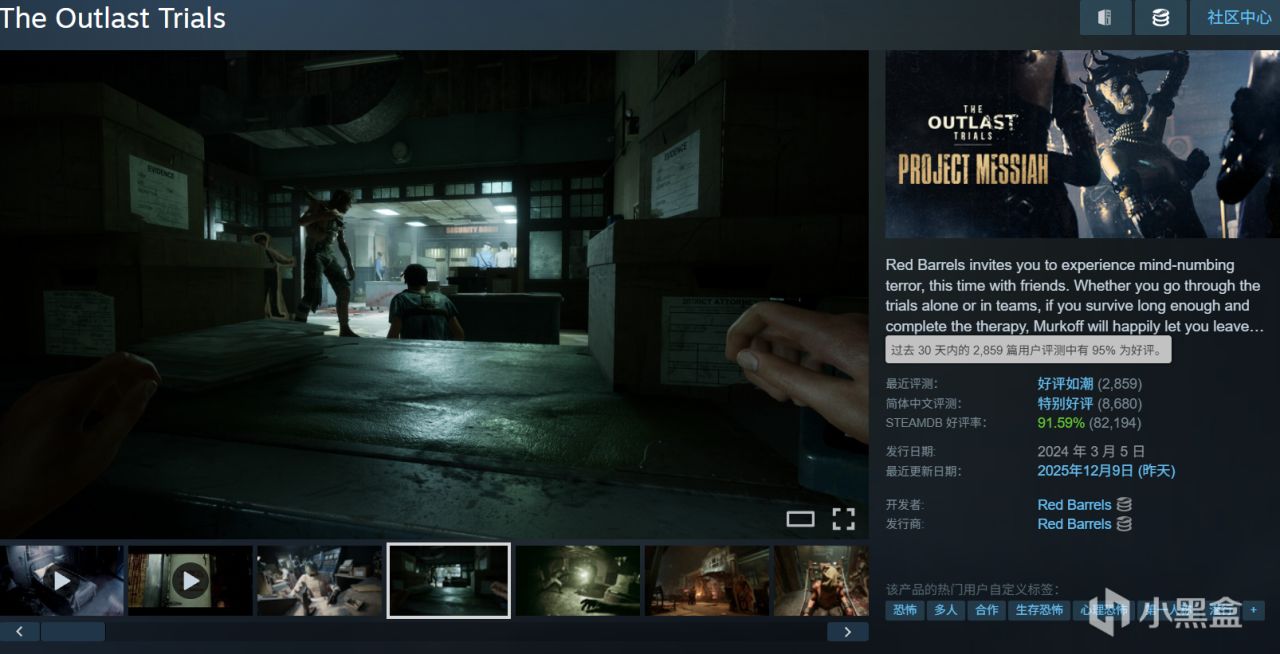Click the 发行日期 2024年3月5日 value
Image resolution: width=1280 pixels, height=654 pixels.
click(1091, 451)
